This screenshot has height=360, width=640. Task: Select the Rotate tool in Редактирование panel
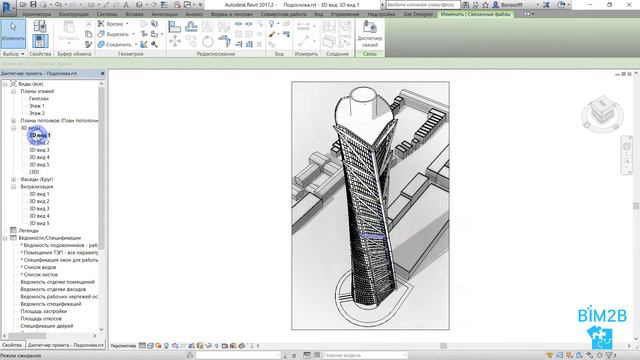(x=208, y=41)
